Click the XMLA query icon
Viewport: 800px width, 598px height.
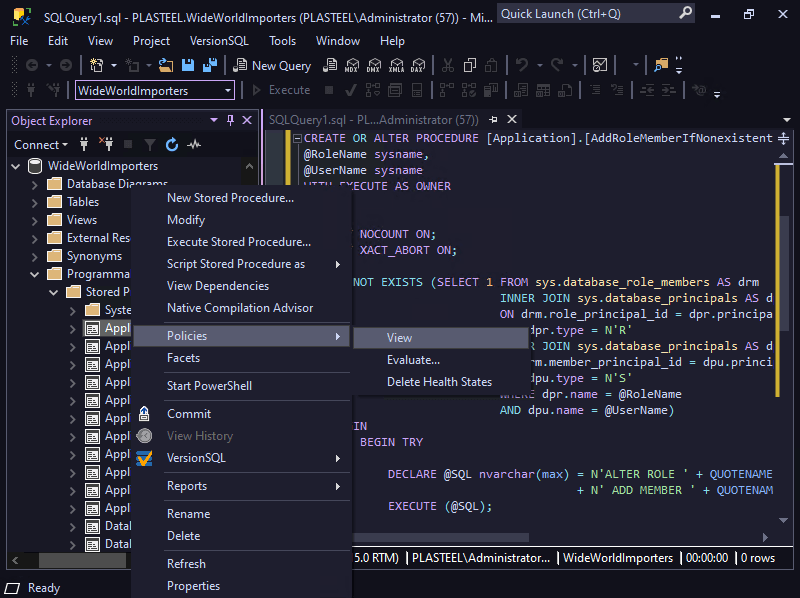pos(396,65)
